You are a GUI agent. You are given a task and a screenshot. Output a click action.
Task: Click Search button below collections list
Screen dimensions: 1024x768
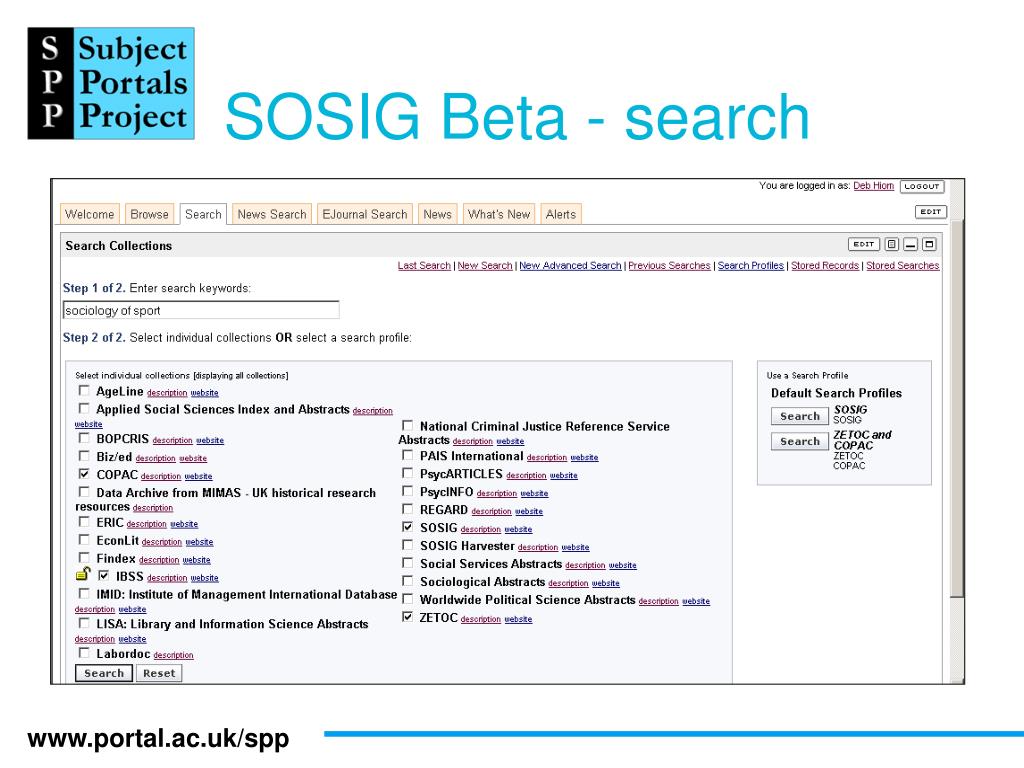[x=104, y=673]
